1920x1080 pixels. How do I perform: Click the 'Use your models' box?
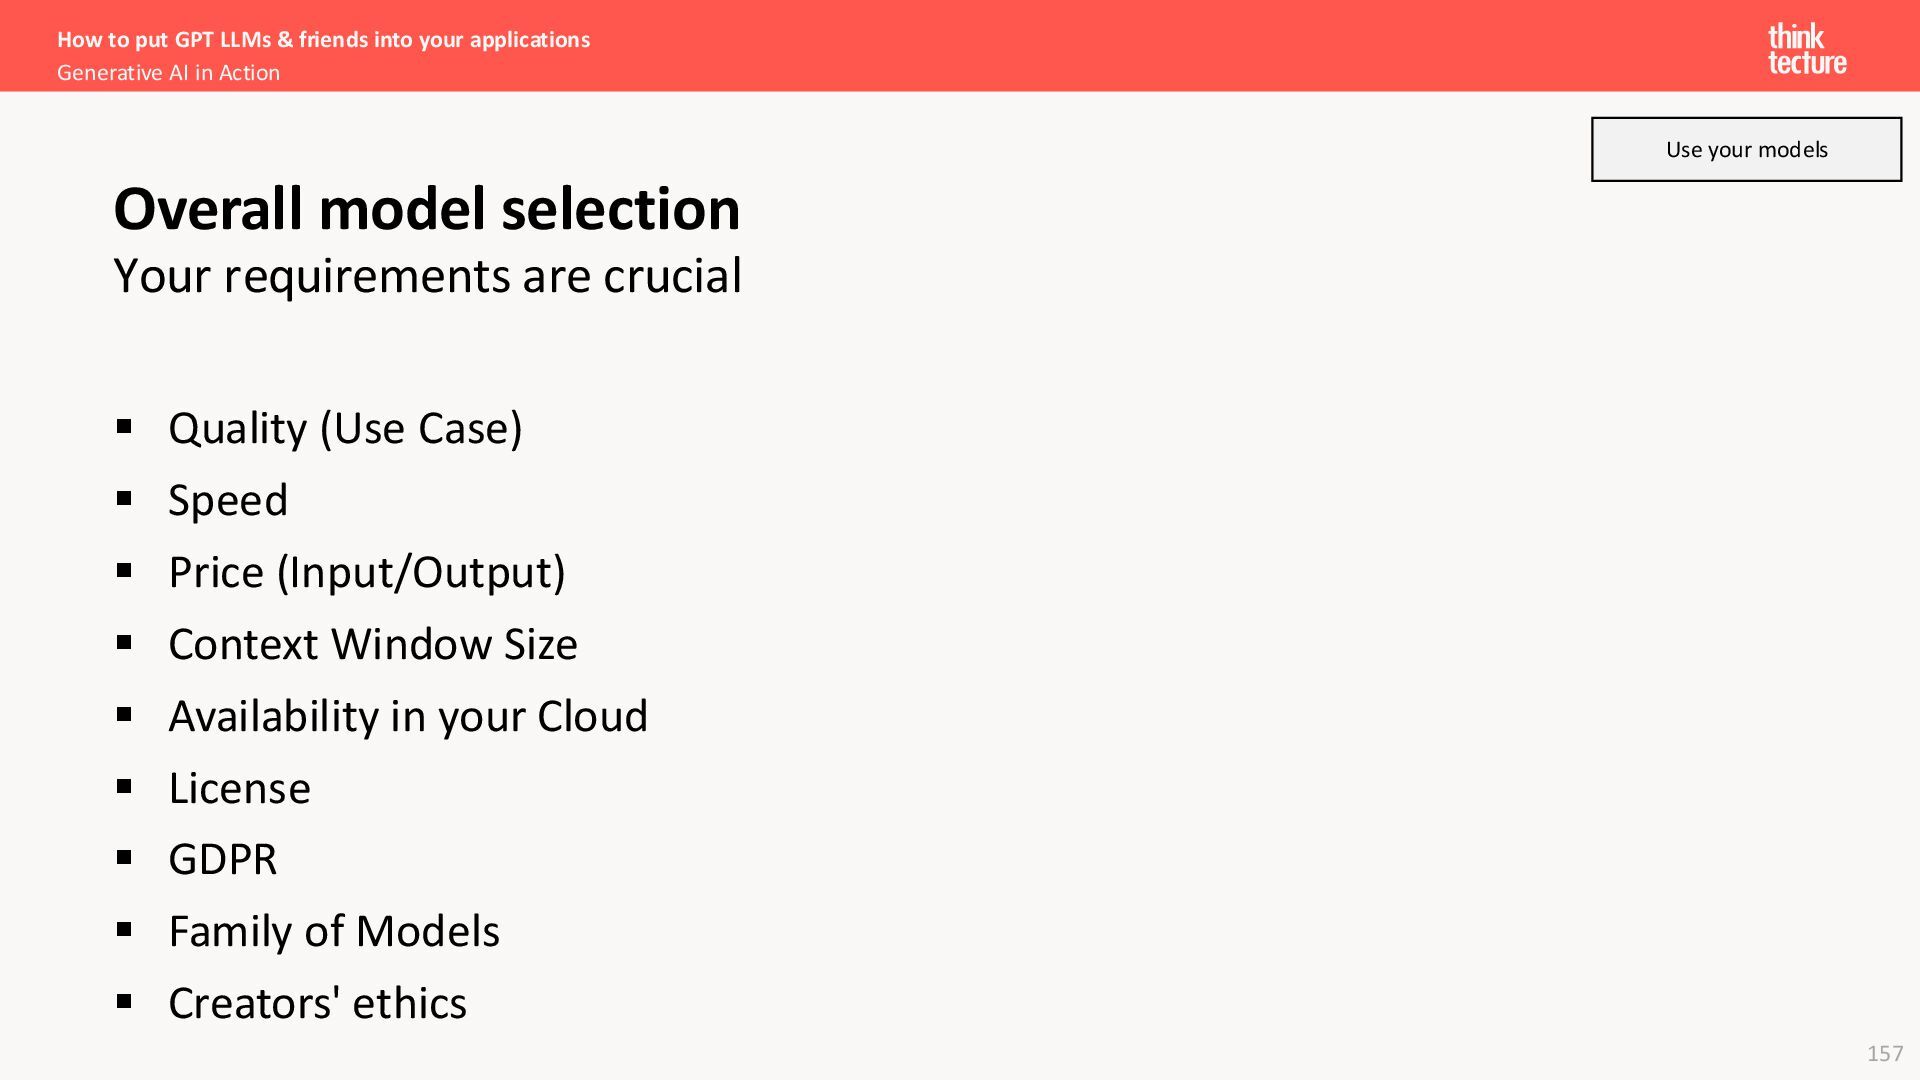[1746, 149]
